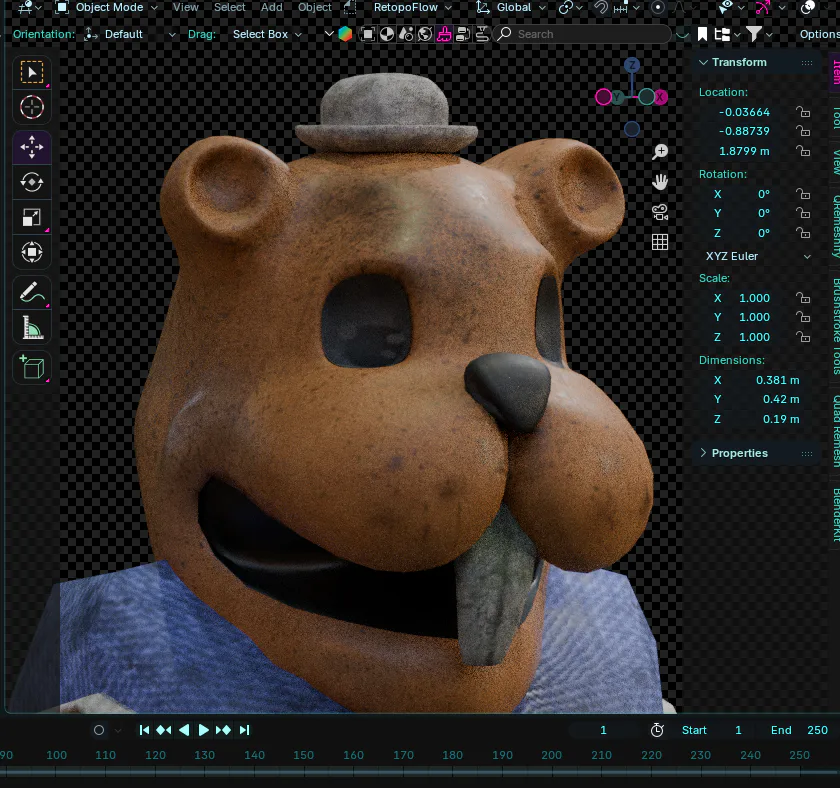Open the Drag Select Box dropdown
The image size is (840, 788).
pos(267,34)
